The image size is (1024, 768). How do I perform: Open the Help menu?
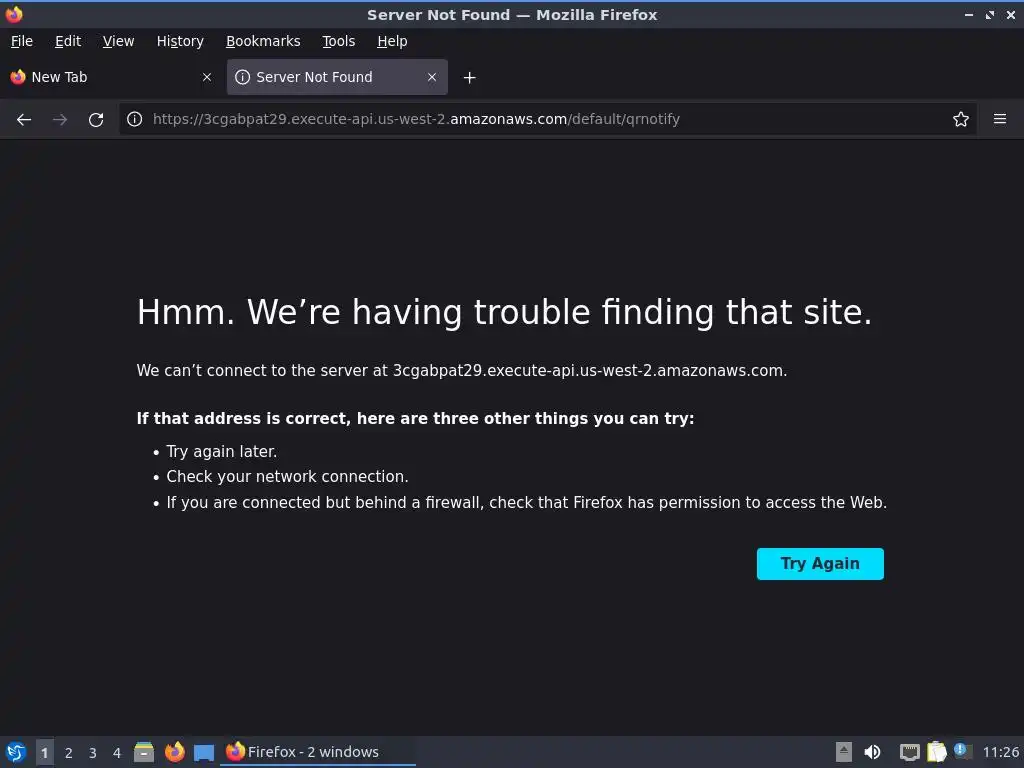pyautogui.click(x=392, y=41)
